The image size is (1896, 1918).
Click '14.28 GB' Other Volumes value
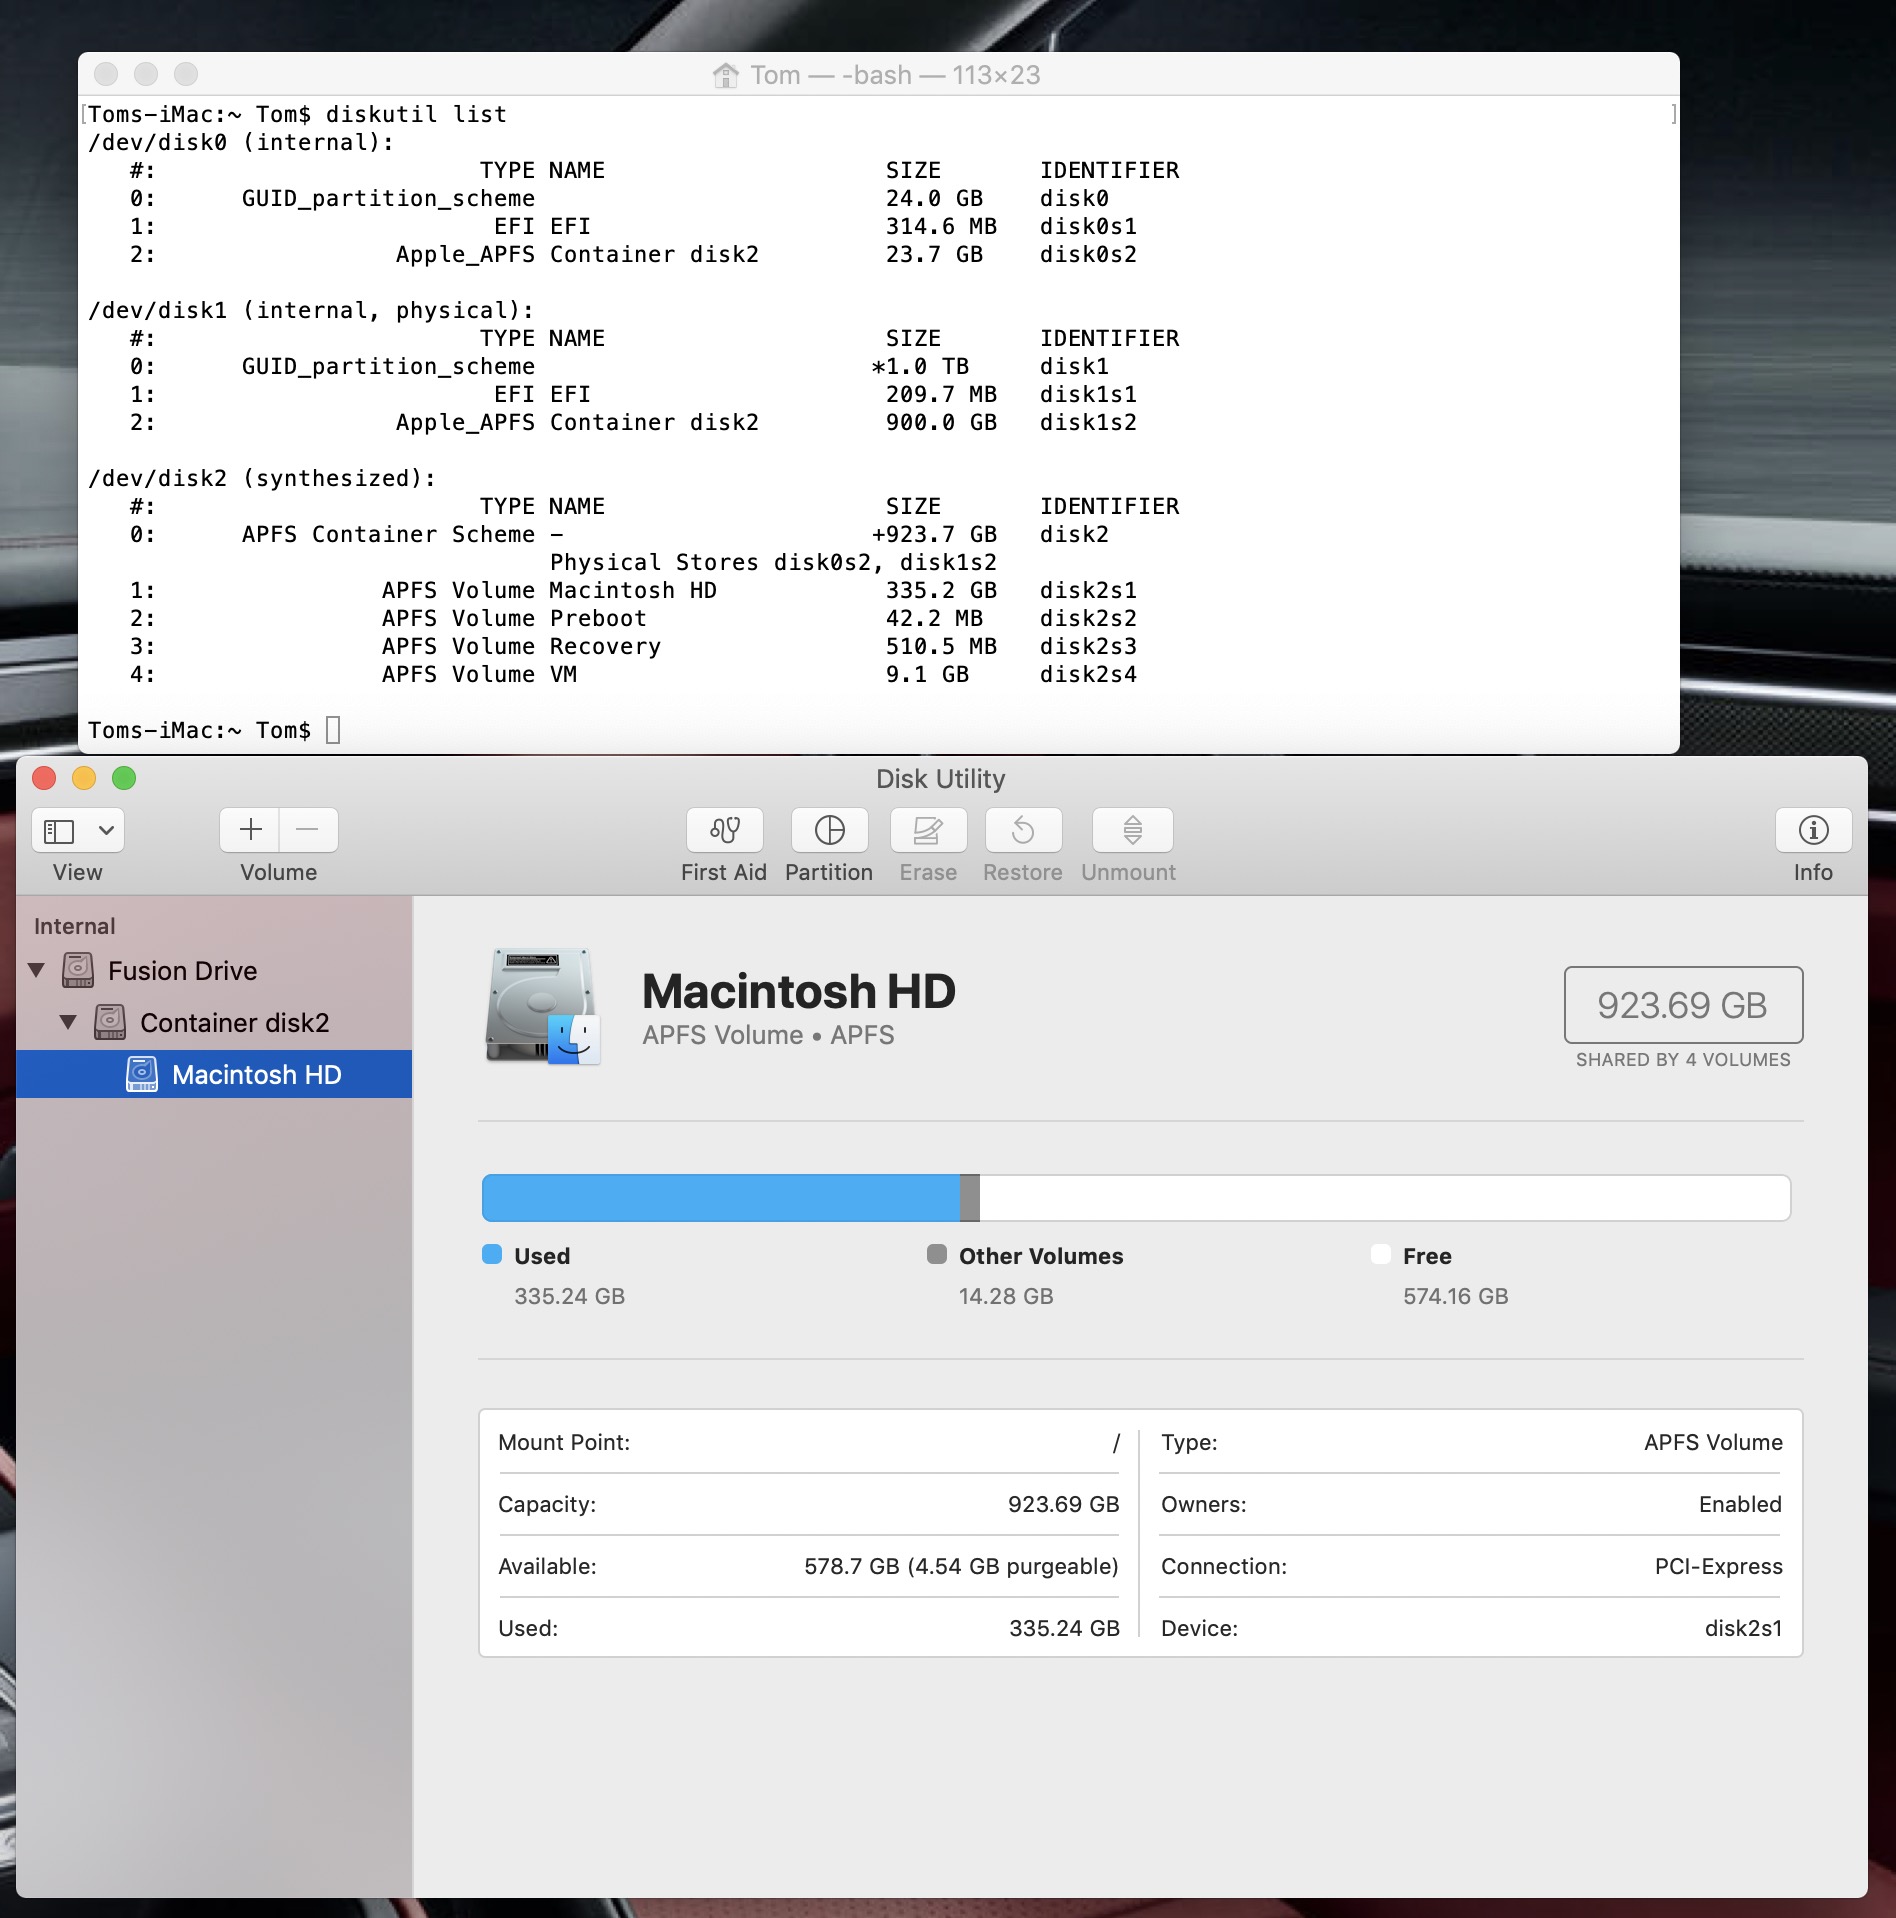tap(1006, 1296)
